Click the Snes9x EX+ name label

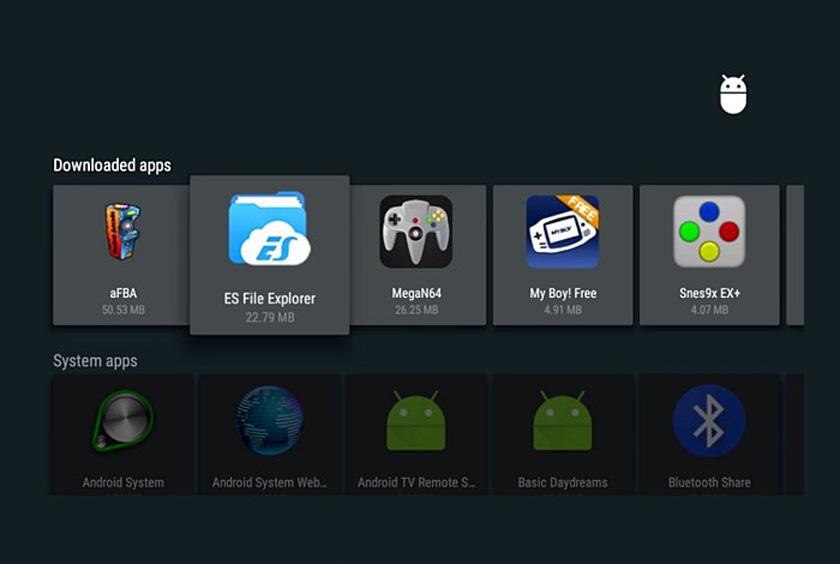[x=709, y=294]
